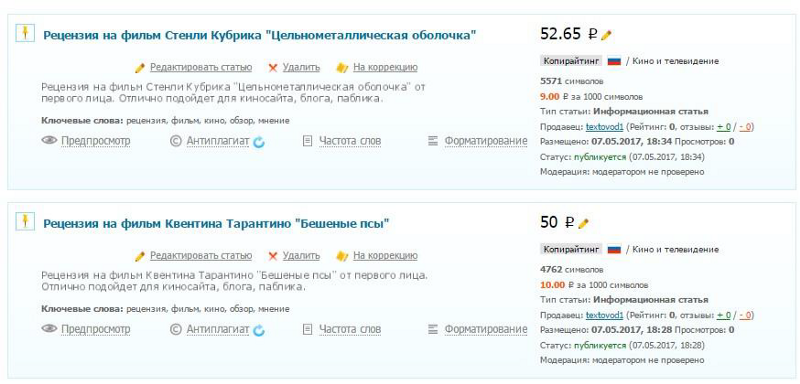Viewport: 800px width, 384px height.
Task: Send the Kubrick review "На коррекцию"
Action: click(385, 67)
